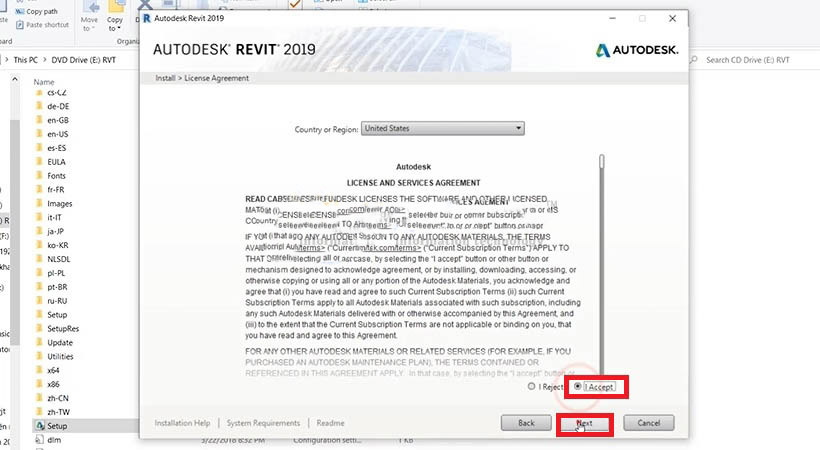This screenshot has height=450, width=820.
Task: Click the Name column header in Explorer
Action: tap(44, 82)
